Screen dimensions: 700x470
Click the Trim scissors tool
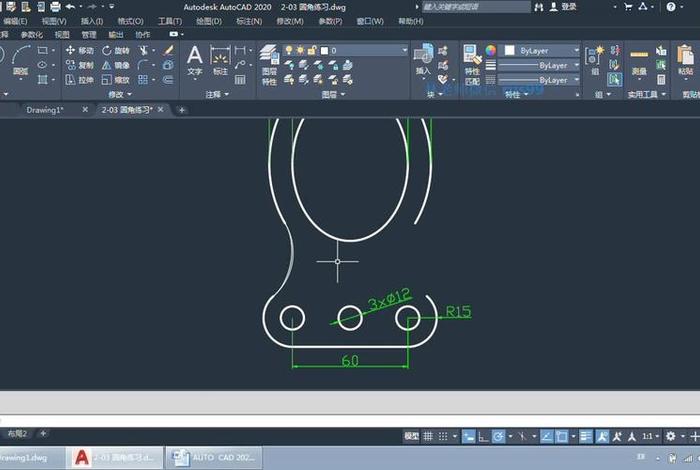click(x=143, y=50)
